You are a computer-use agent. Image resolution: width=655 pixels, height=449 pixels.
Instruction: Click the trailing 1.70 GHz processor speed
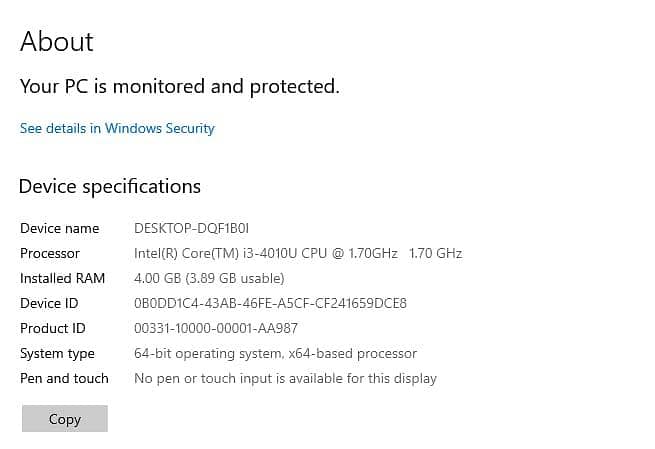(436, 254)
